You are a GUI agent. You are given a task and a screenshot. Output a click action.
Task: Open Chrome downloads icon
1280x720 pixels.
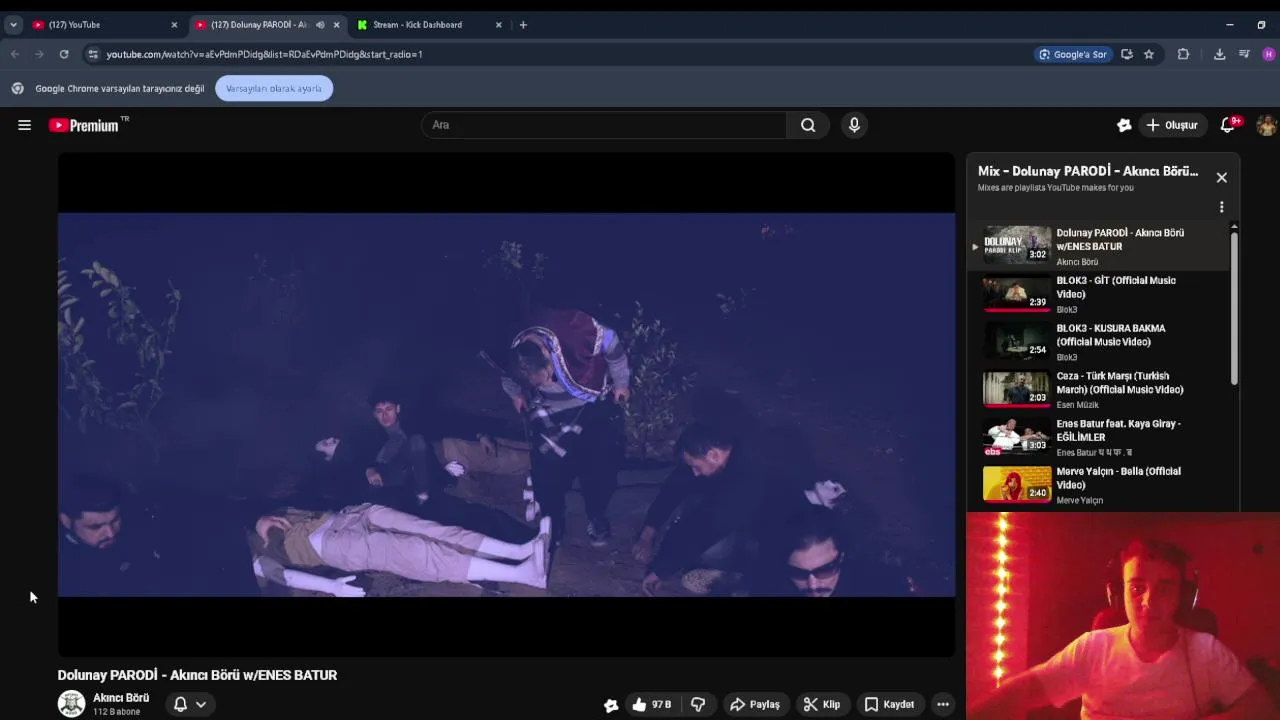(x=1219, y=54)
